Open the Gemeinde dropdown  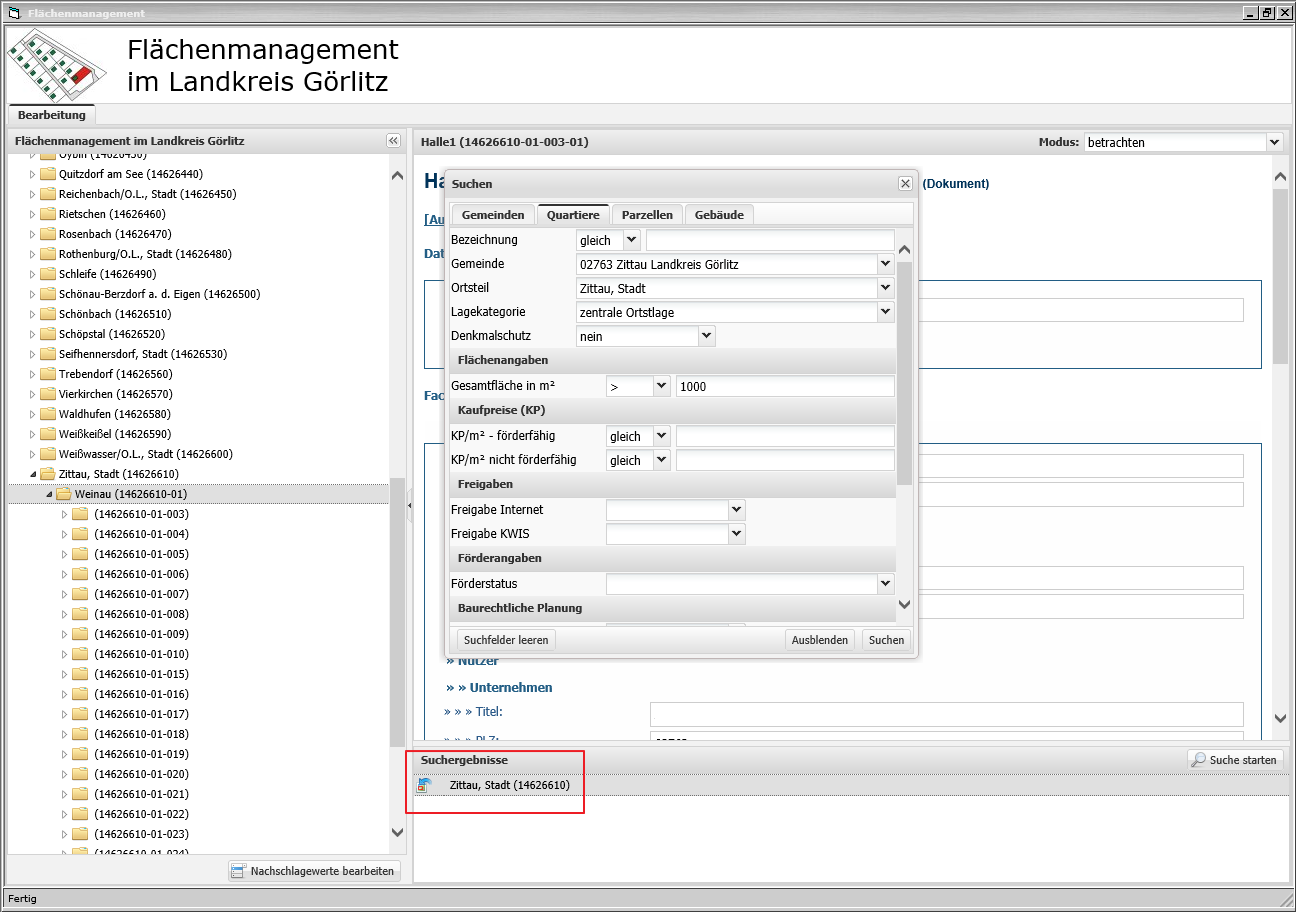pos(885,264)
